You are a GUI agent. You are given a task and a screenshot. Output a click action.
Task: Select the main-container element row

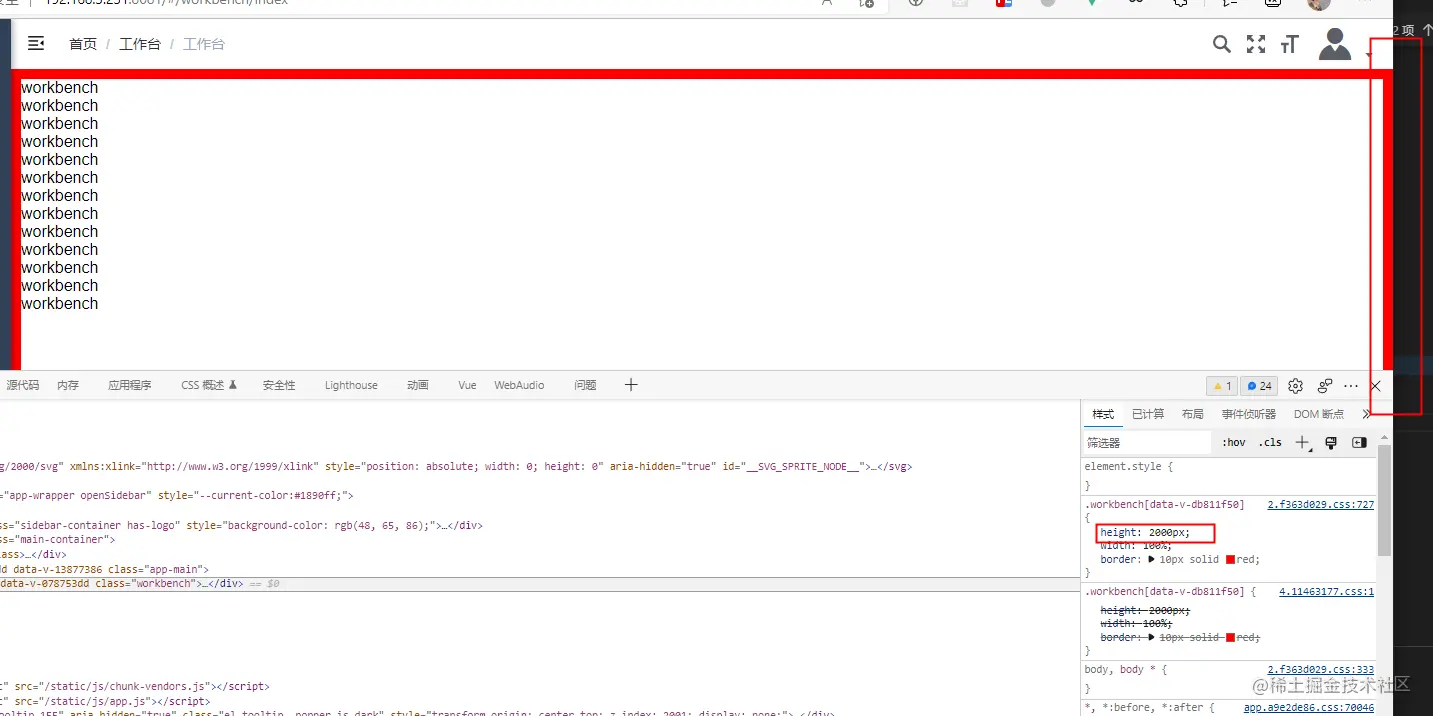pyautogui.click(x=540, y=540)
